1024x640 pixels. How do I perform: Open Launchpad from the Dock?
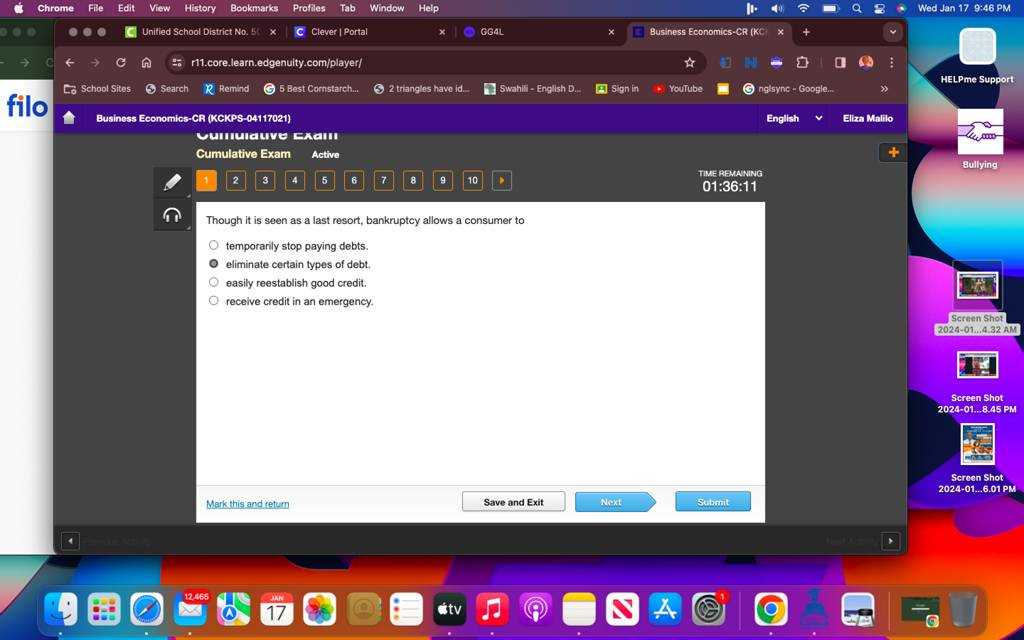(x=104, y=610)
